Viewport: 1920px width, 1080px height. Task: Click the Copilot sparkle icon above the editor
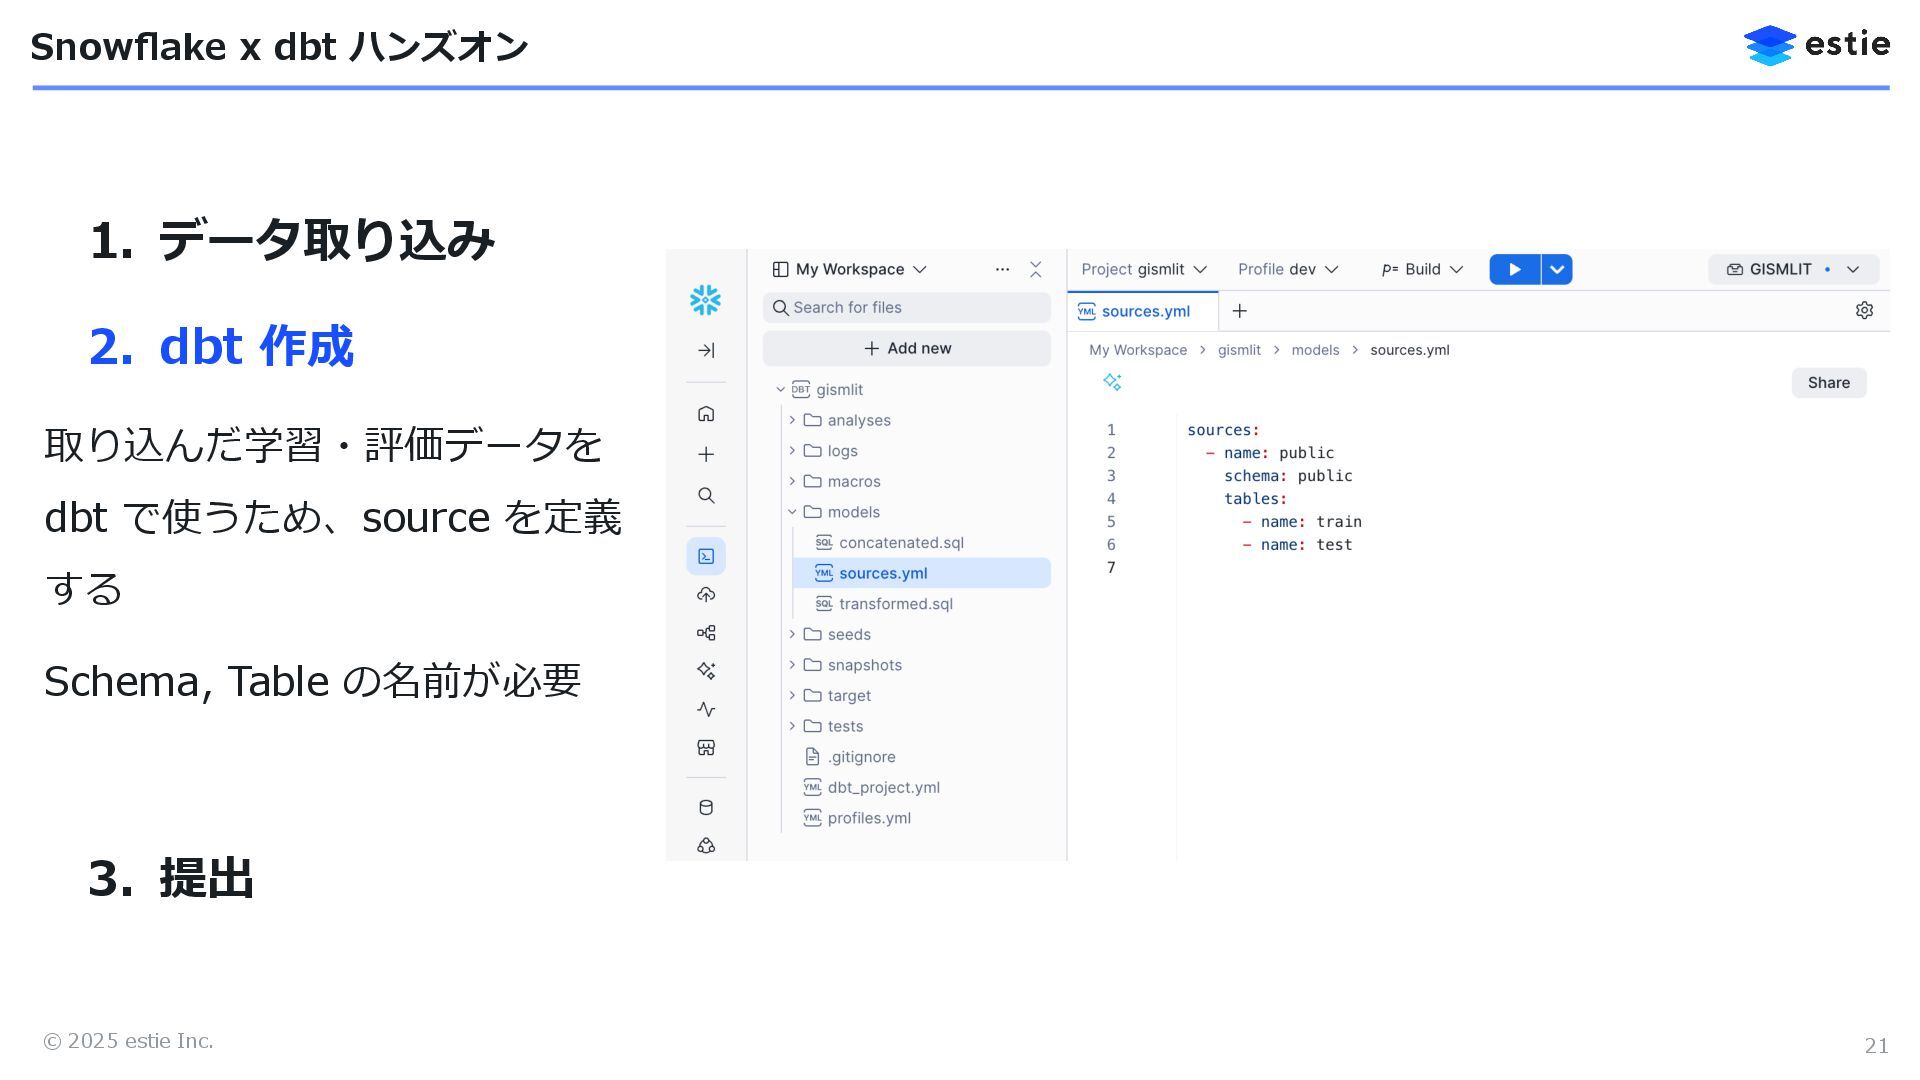[1112, 382]
